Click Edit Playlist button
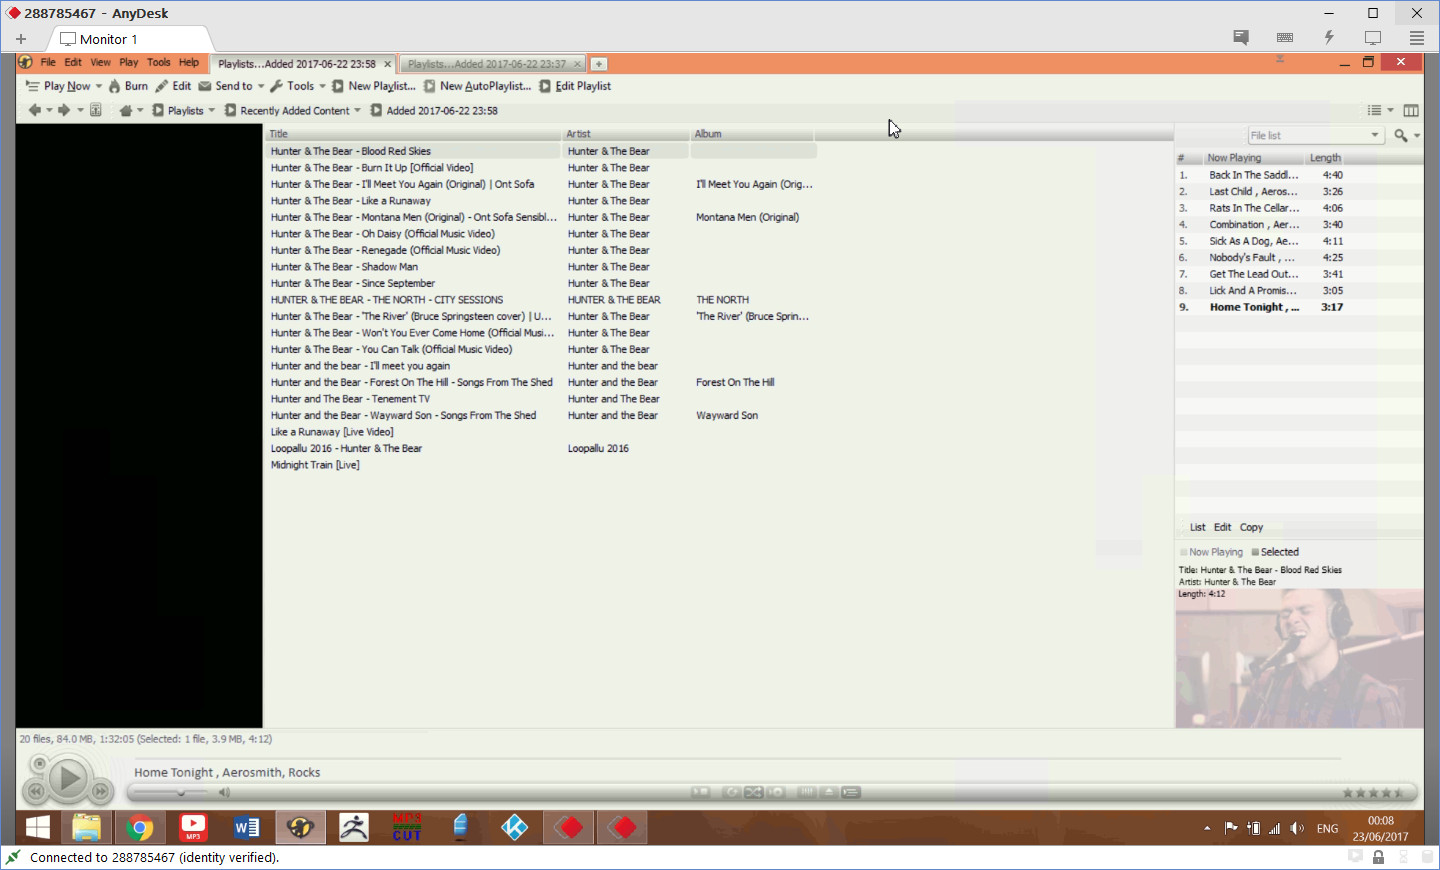Image resolution: width=1440 pixels, height=870 pixels. pos(575,86)
